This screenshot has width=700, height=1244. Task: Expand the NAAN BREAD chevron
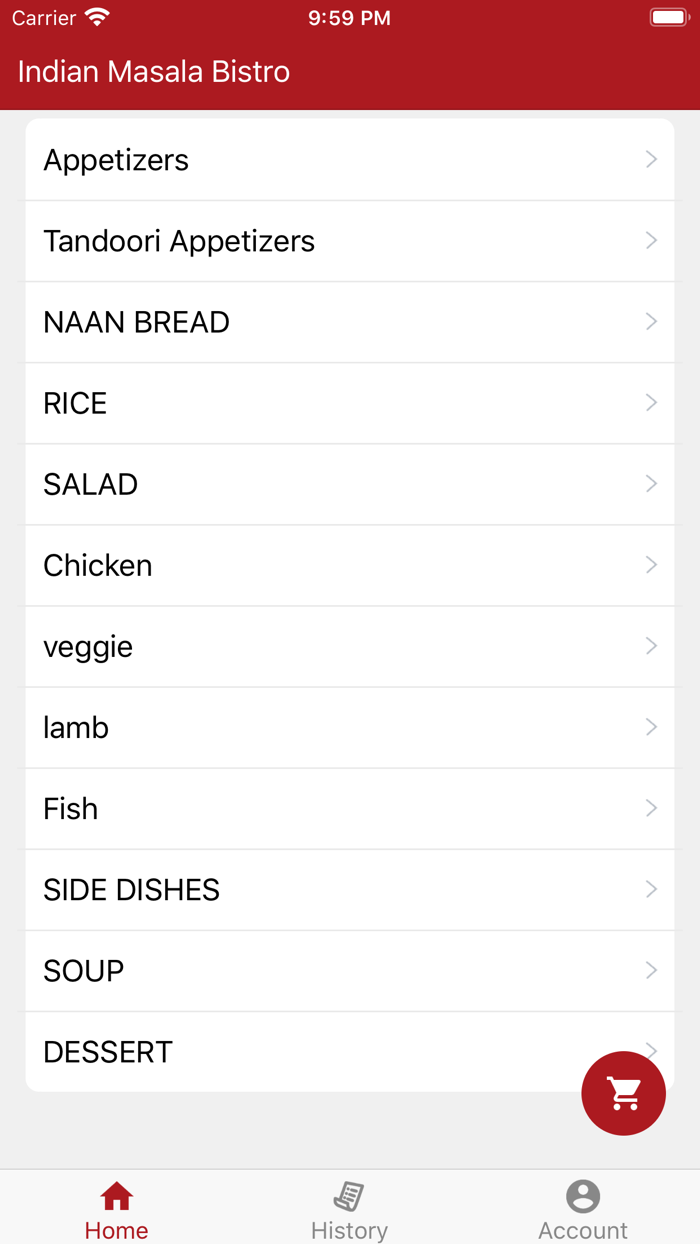pos(651,321)
